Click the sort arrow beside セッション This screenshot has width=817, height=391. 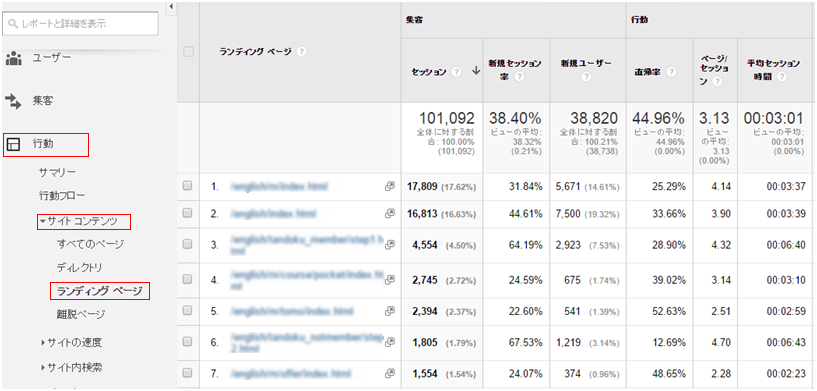(x=475, y=72)
